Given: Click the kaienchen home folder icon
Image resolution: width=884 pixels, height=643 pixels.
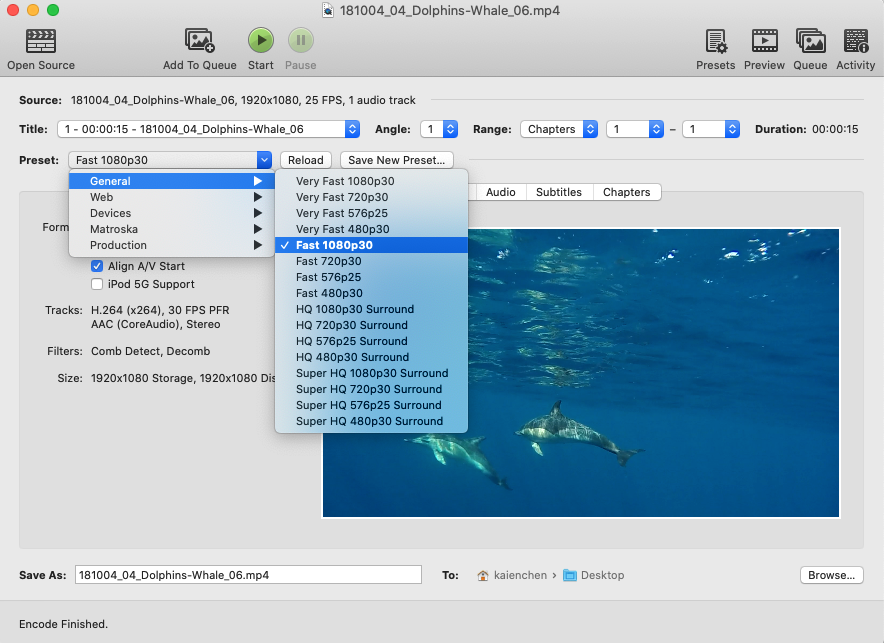Looking at the screenshot, I should click(x=483, y=575).
